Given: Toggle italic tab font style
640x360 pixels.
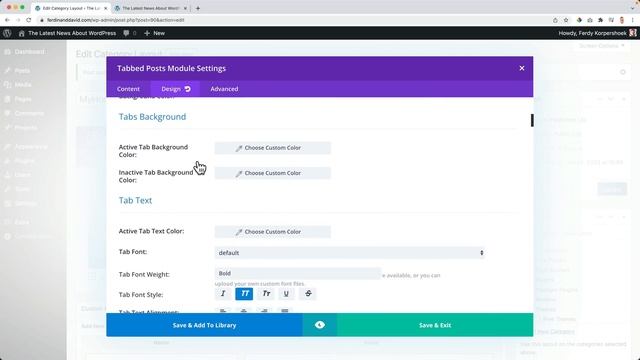Looking at the screenshot, I should tap(223, 293).
